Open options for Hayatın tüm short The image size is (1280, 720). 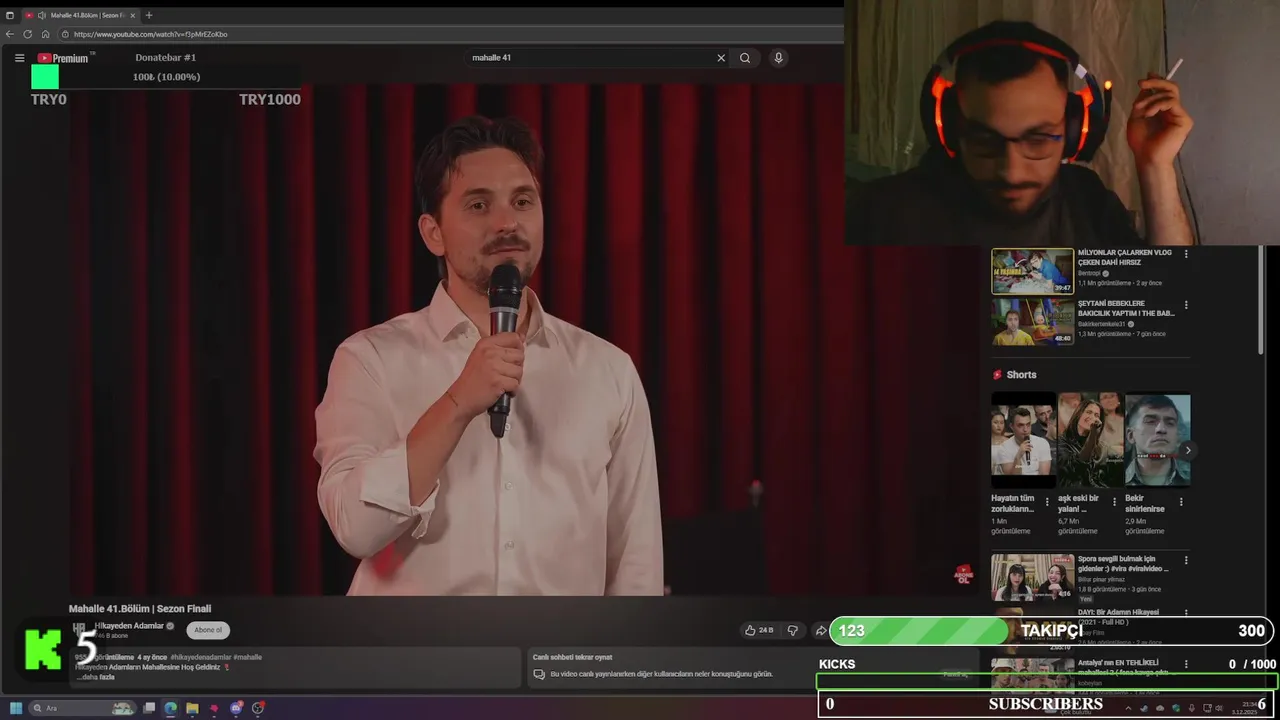(x=1047, y=502)
